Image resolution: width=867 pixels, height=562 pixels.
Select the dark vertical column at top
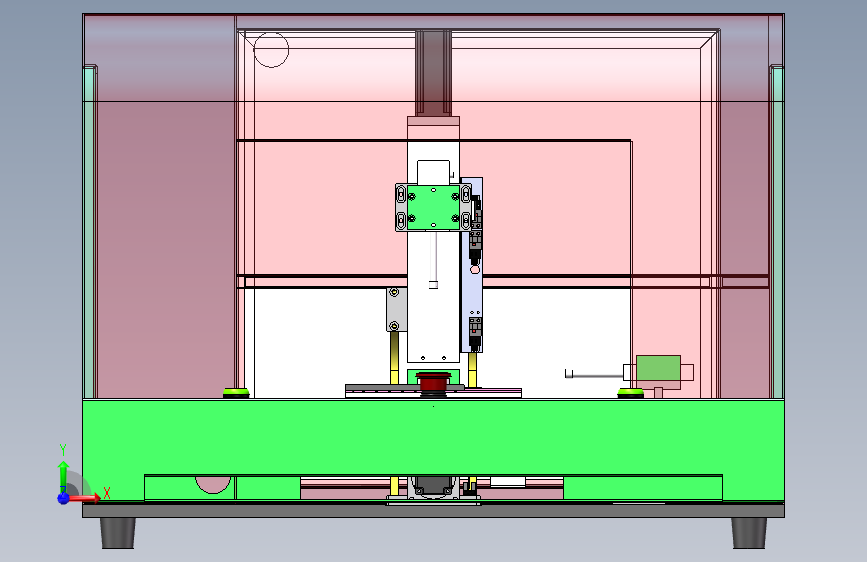click(433, 73)
